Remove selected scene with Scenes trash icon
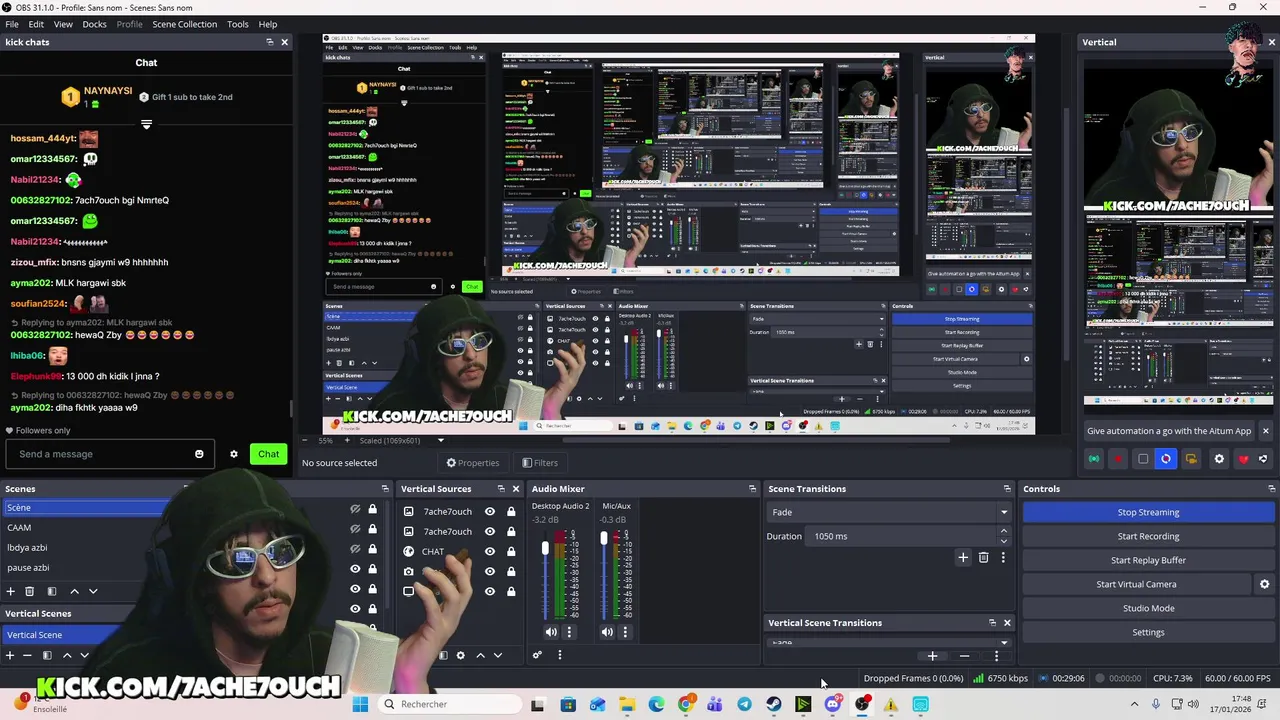 29,591
